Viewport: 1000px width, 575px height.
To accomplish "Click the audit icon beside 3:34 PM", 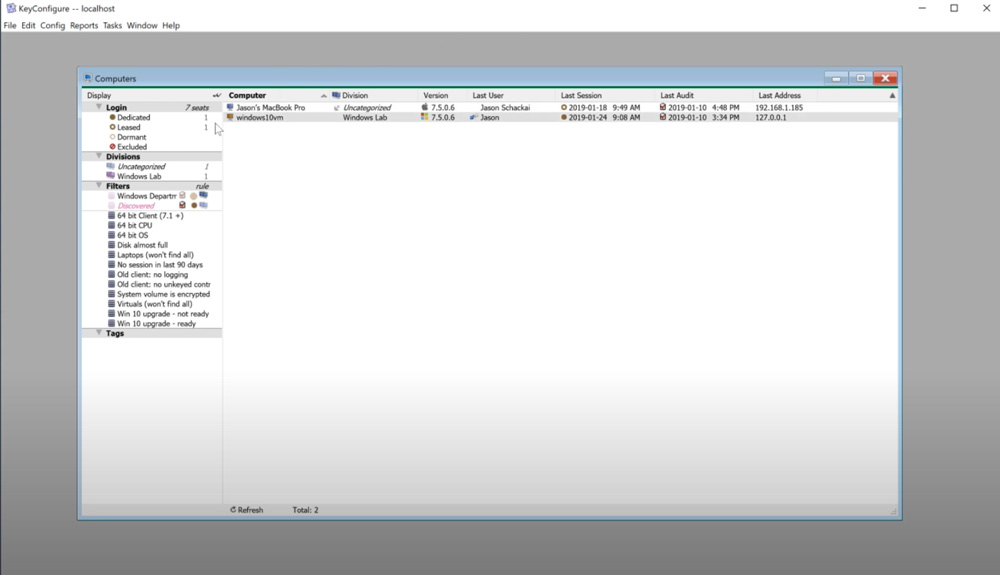I will [663, 117].
